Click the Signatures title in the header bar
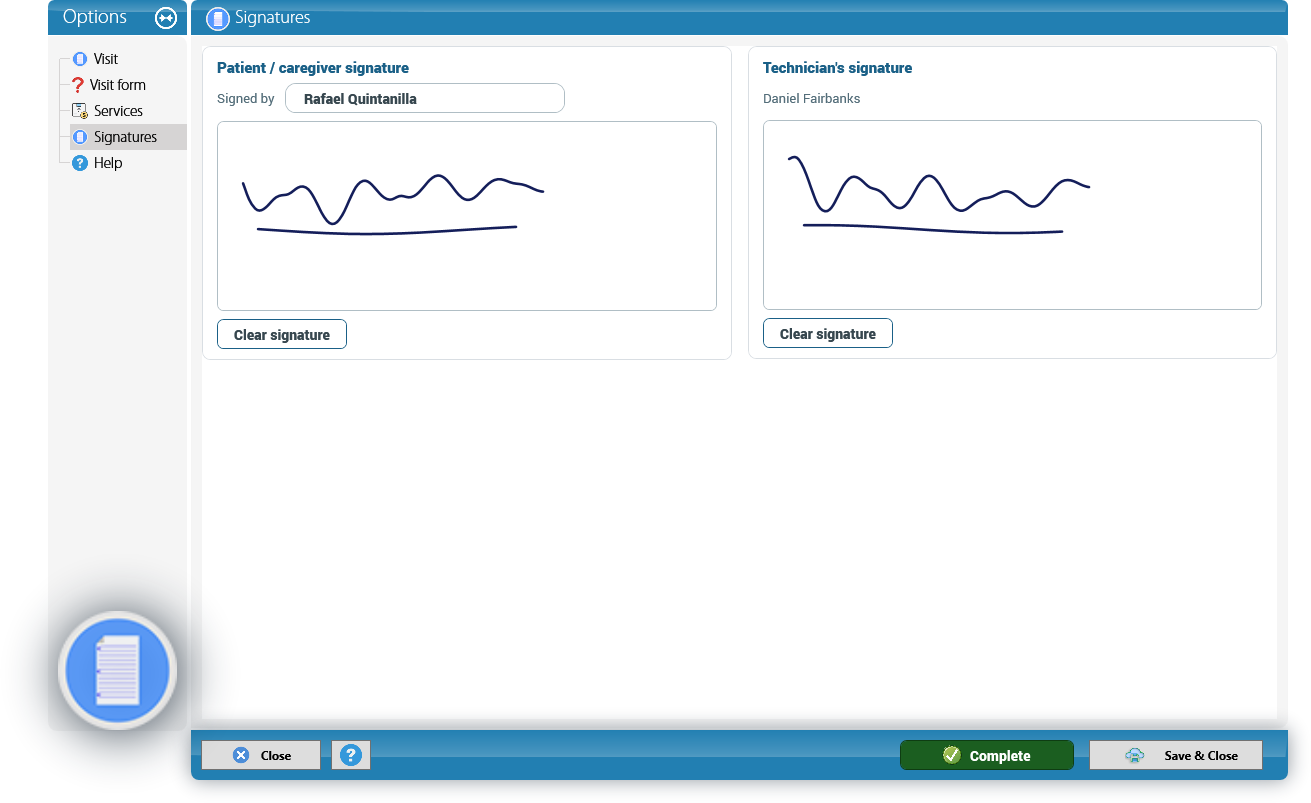This screenshot has width=1311, height=803. click(273, 17)
